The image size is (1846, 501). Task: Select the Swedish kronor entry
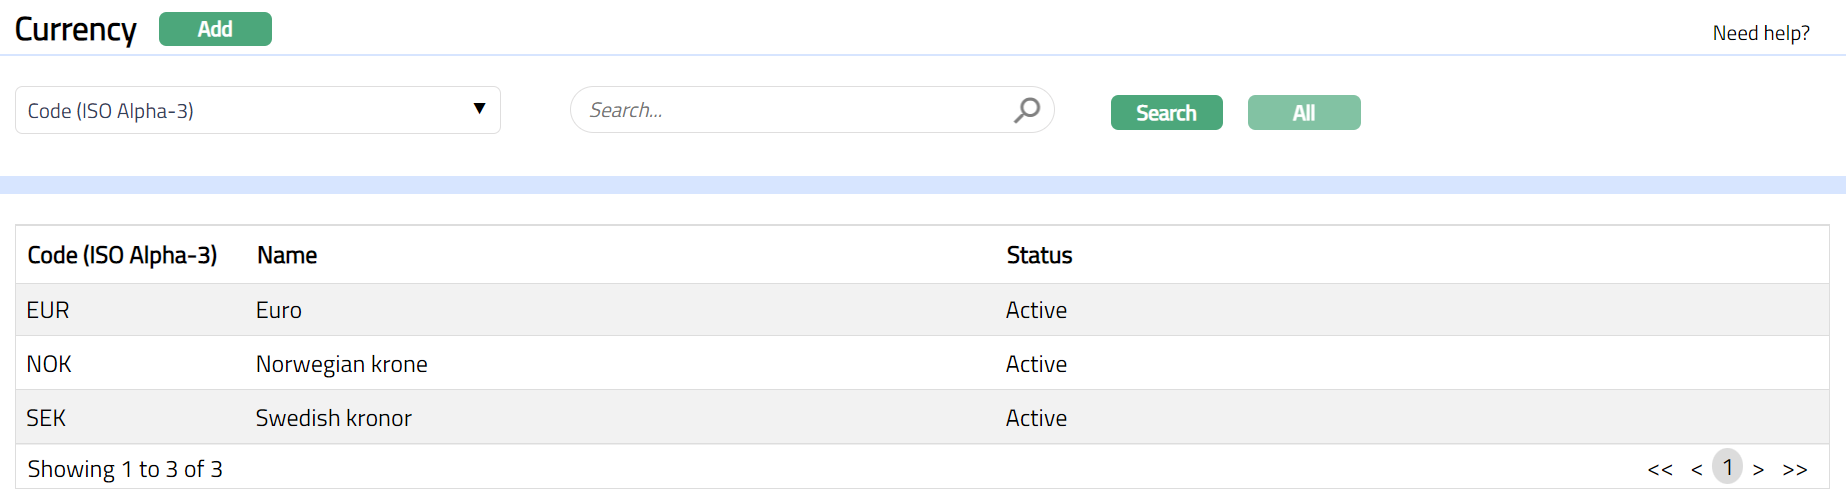333,418
